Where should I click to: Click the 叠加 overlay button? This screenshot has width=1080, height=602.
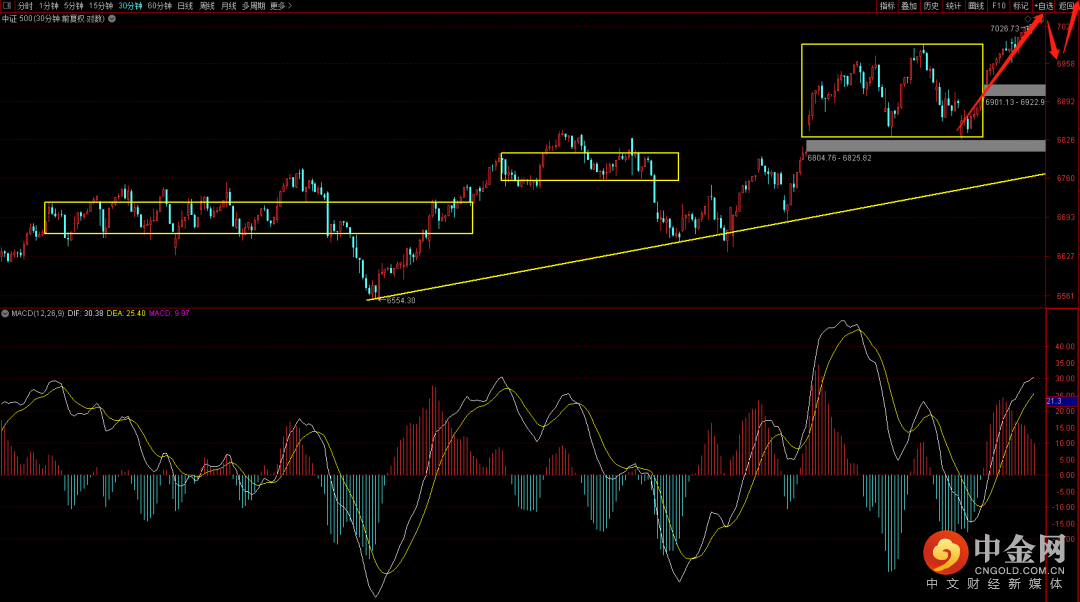(x=909, y=6)
